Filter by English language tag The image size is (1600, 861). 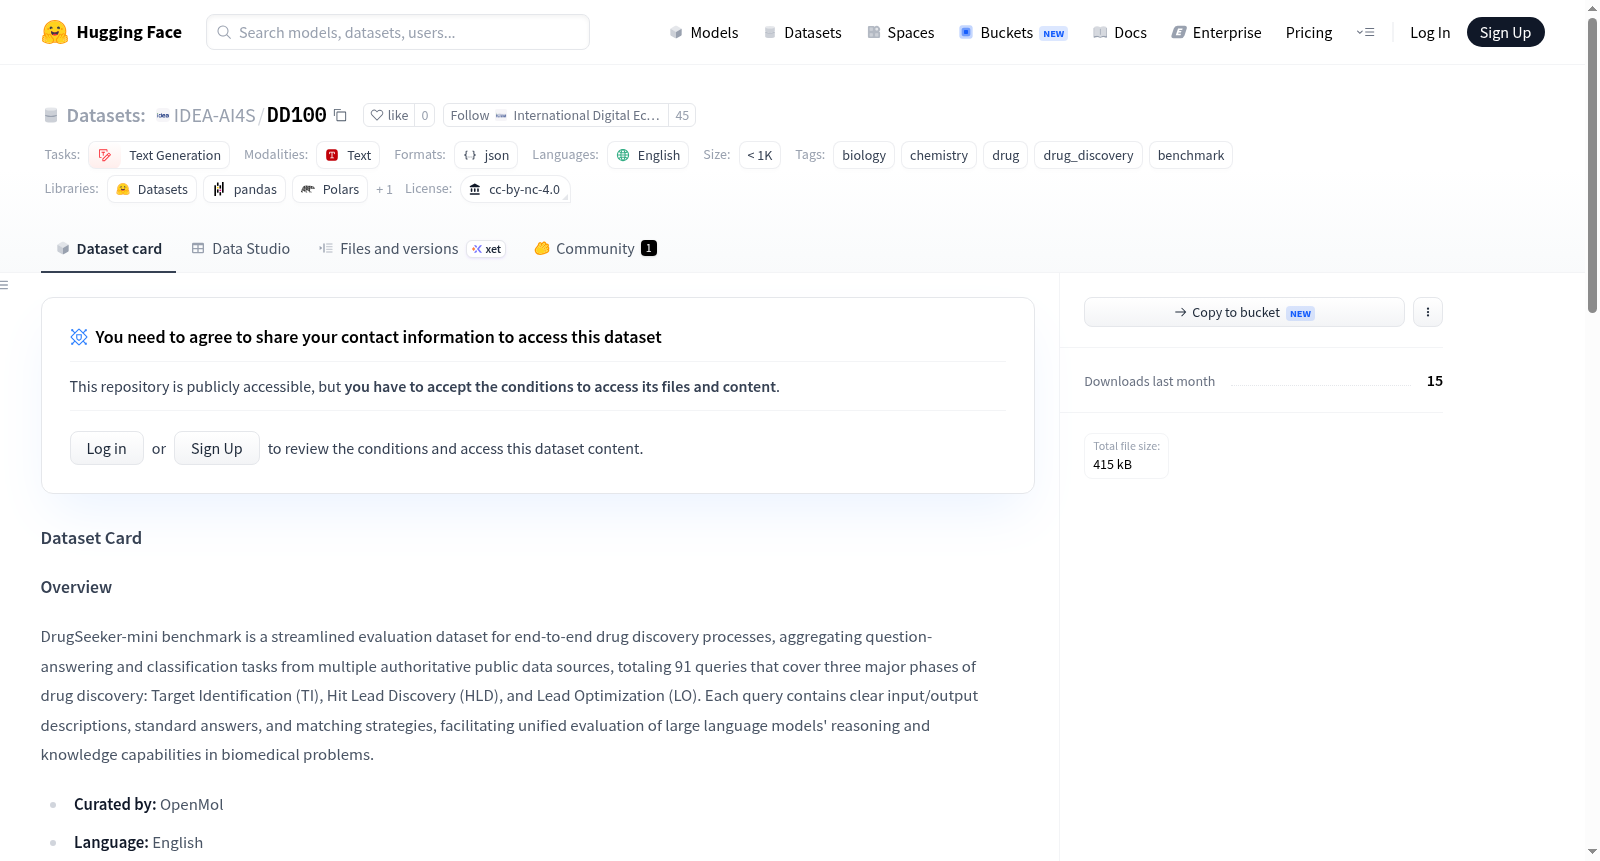tap(648, 155)
